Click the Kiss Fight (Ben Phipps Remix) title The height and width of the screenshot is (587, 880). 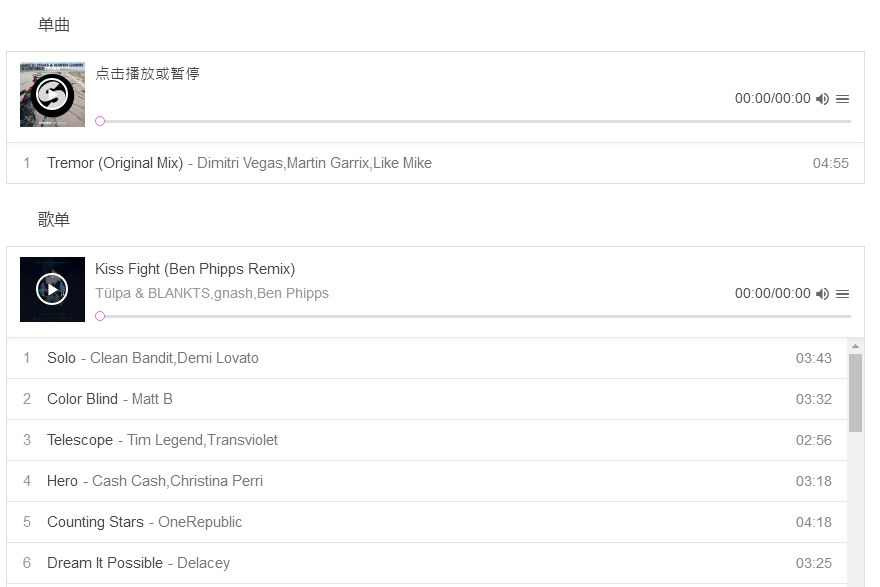click(195, 269)
